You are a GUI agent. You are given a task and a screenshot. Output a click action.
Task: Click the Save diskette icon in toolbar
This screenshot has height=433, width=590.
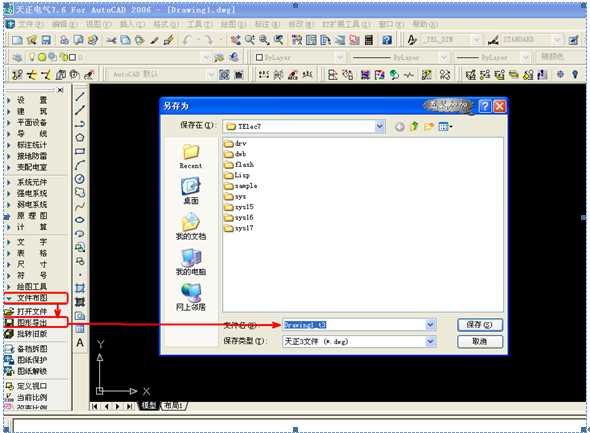click(46, 40)
